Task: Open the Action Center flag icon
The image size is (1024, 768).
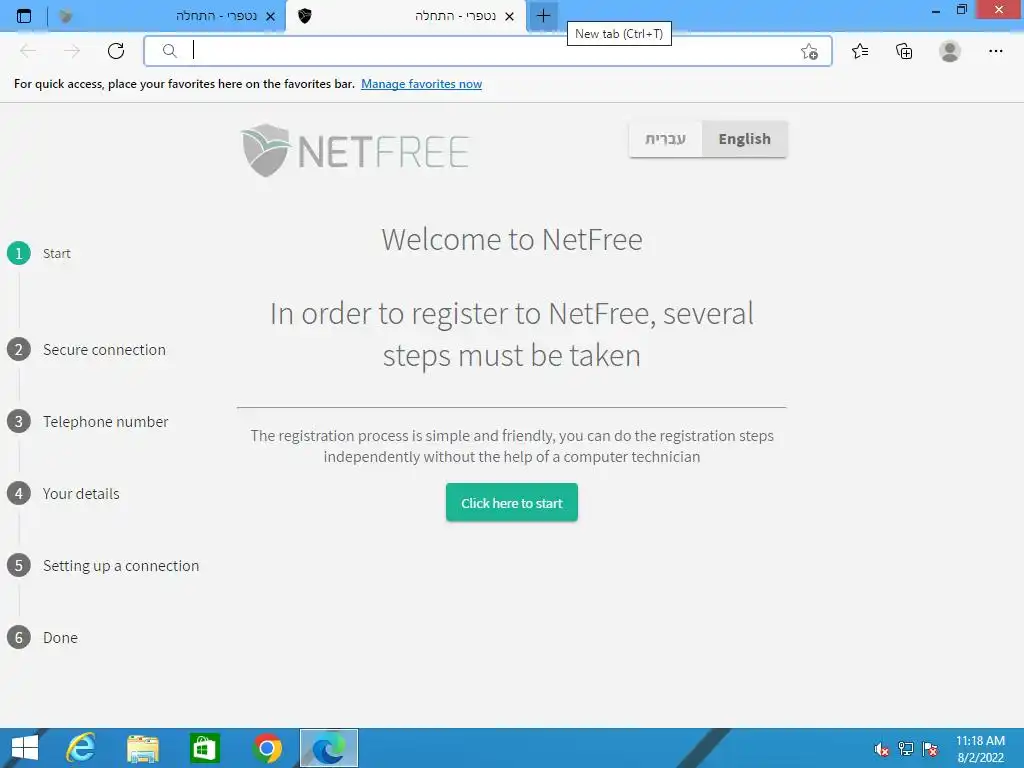Action: [x=930, y=749]
